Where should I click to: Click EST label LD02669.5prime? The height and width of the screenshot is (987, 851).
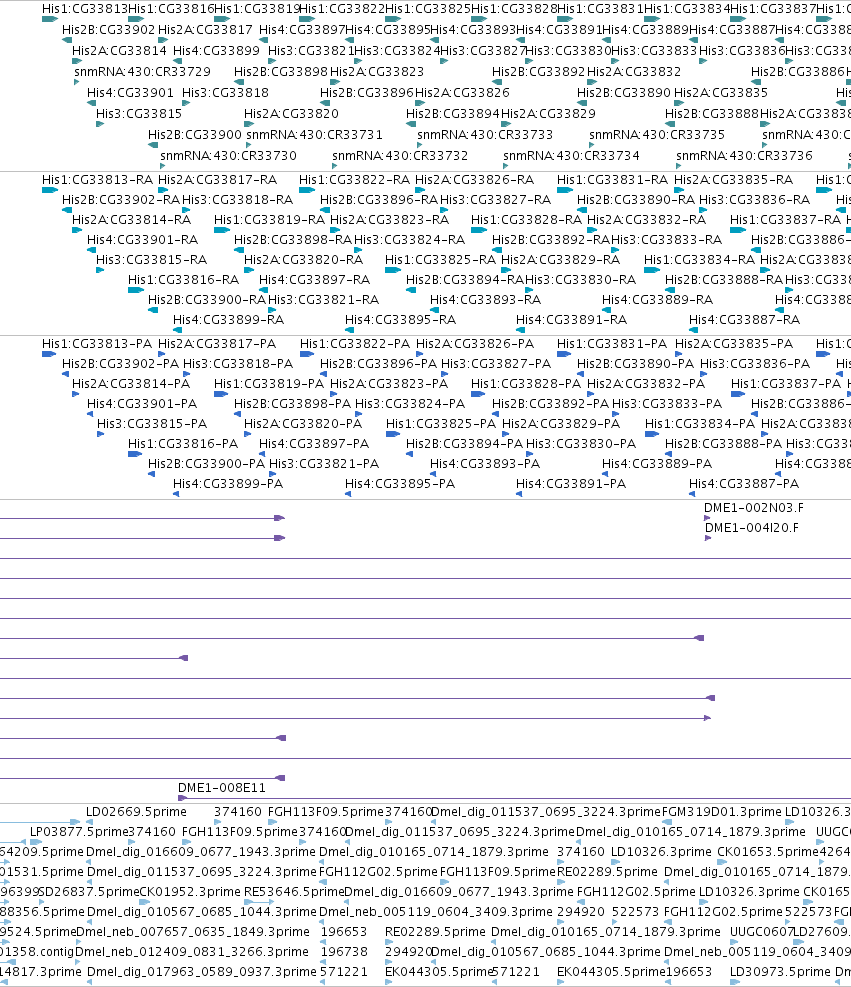coord(137,811)
